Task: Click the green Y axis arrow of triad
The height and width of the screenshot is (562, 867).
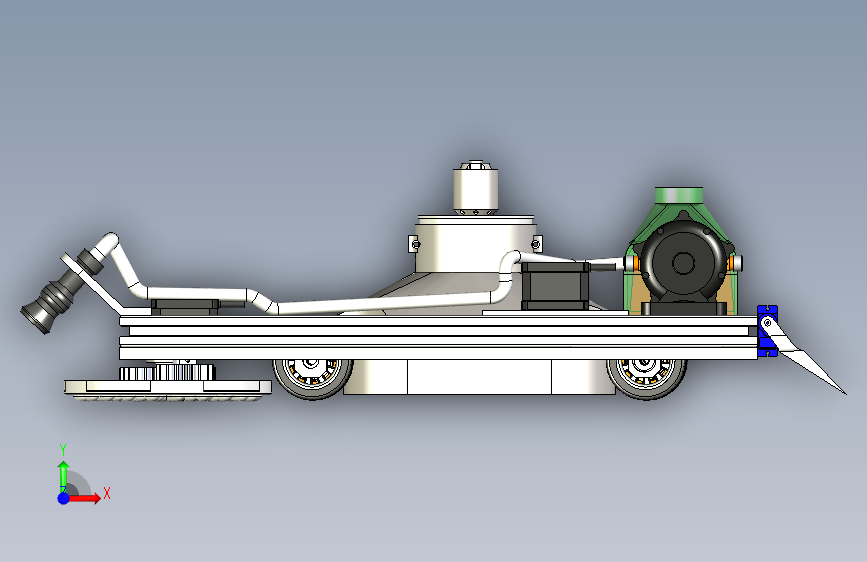Action: pos(63,475)
